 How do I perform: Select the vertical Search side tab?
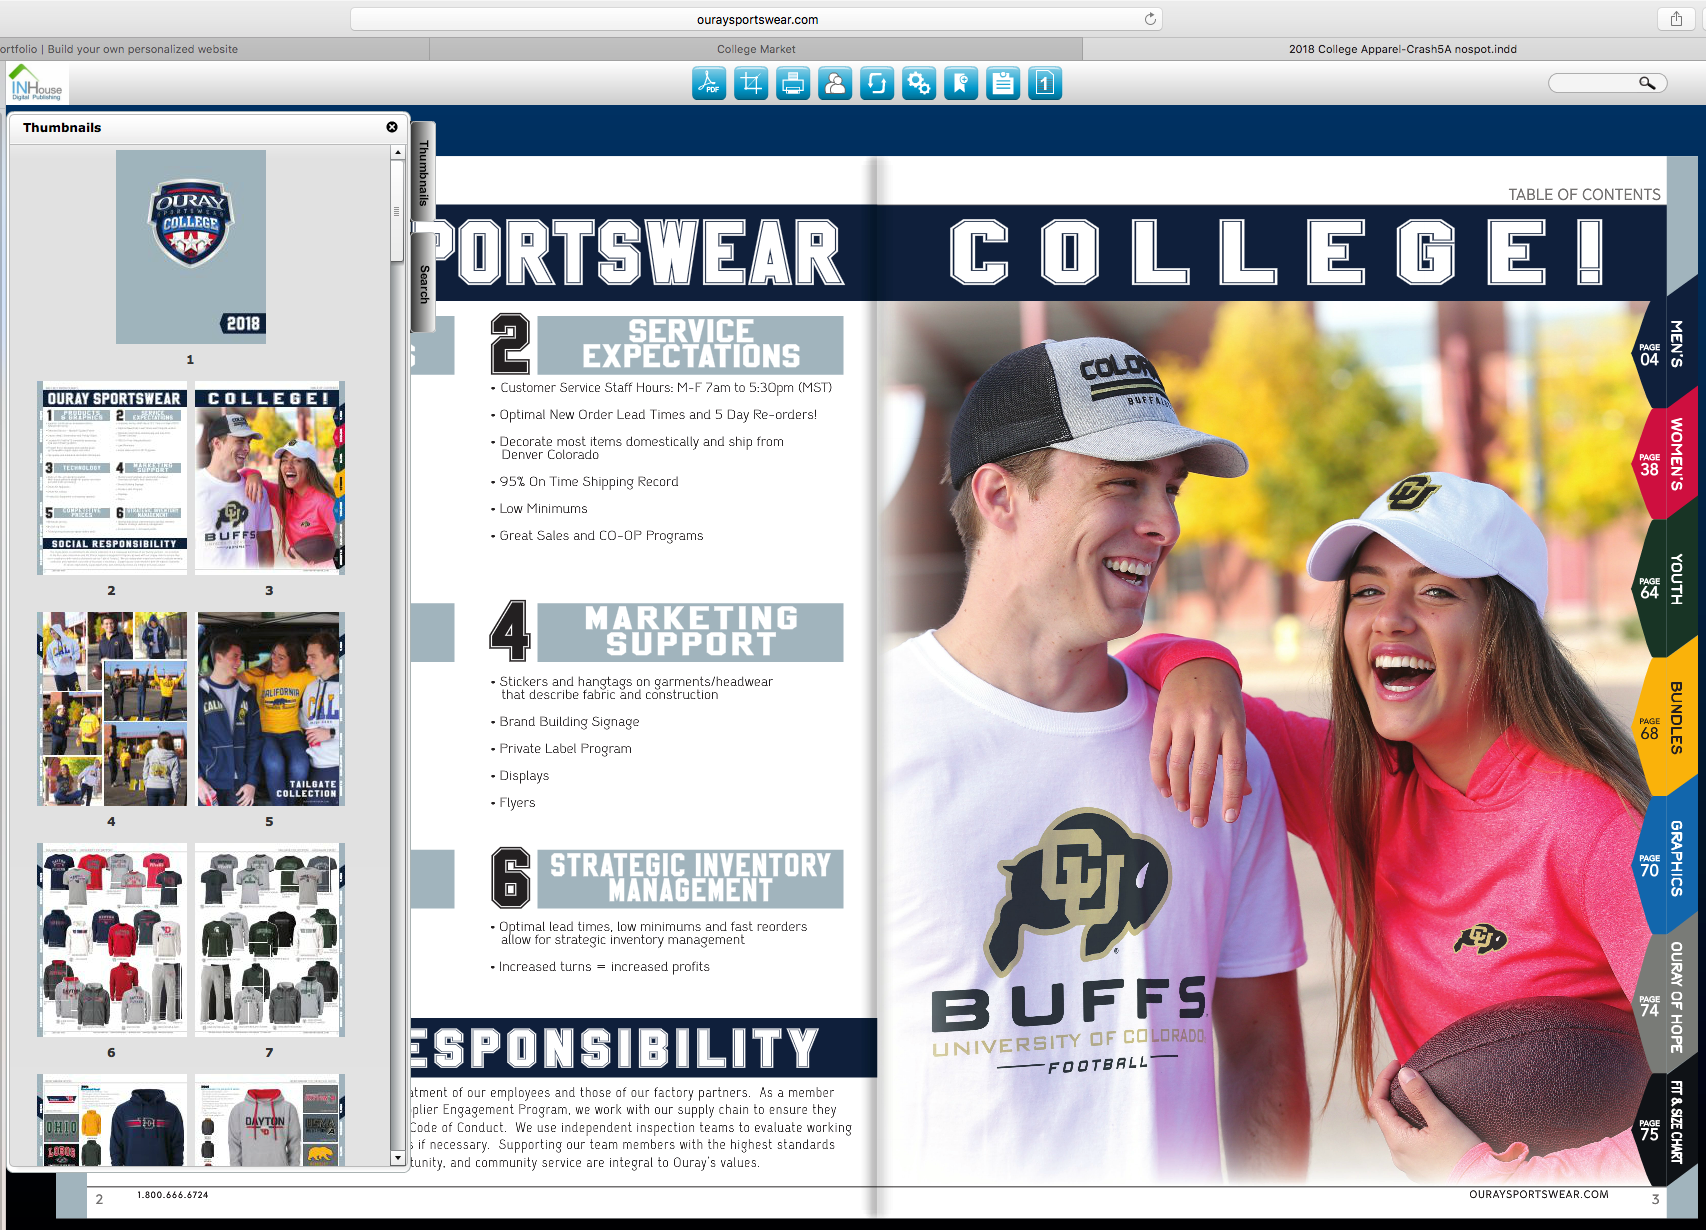[423, 283]
